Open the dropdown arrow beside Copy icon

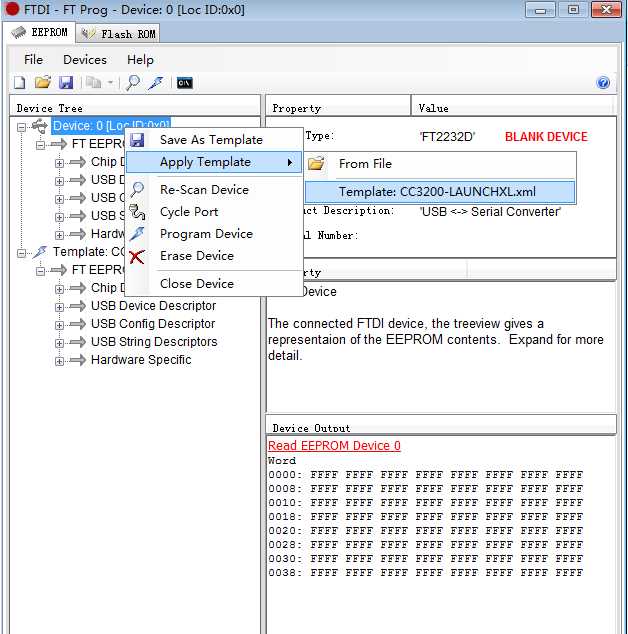(110, 83)
